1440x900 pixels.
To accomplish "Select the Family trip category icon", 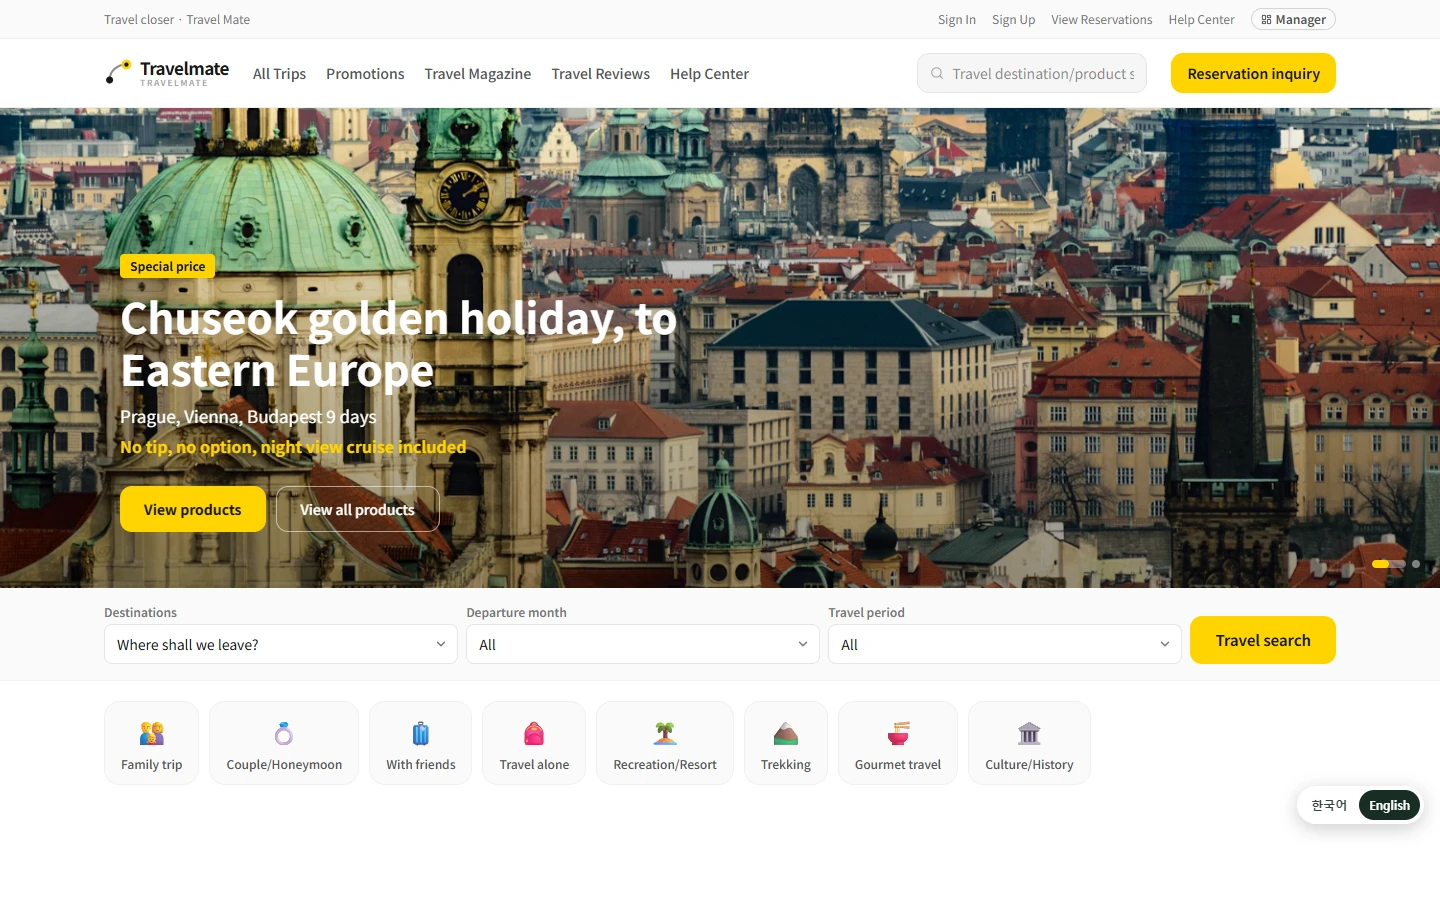I will [151, 734].
